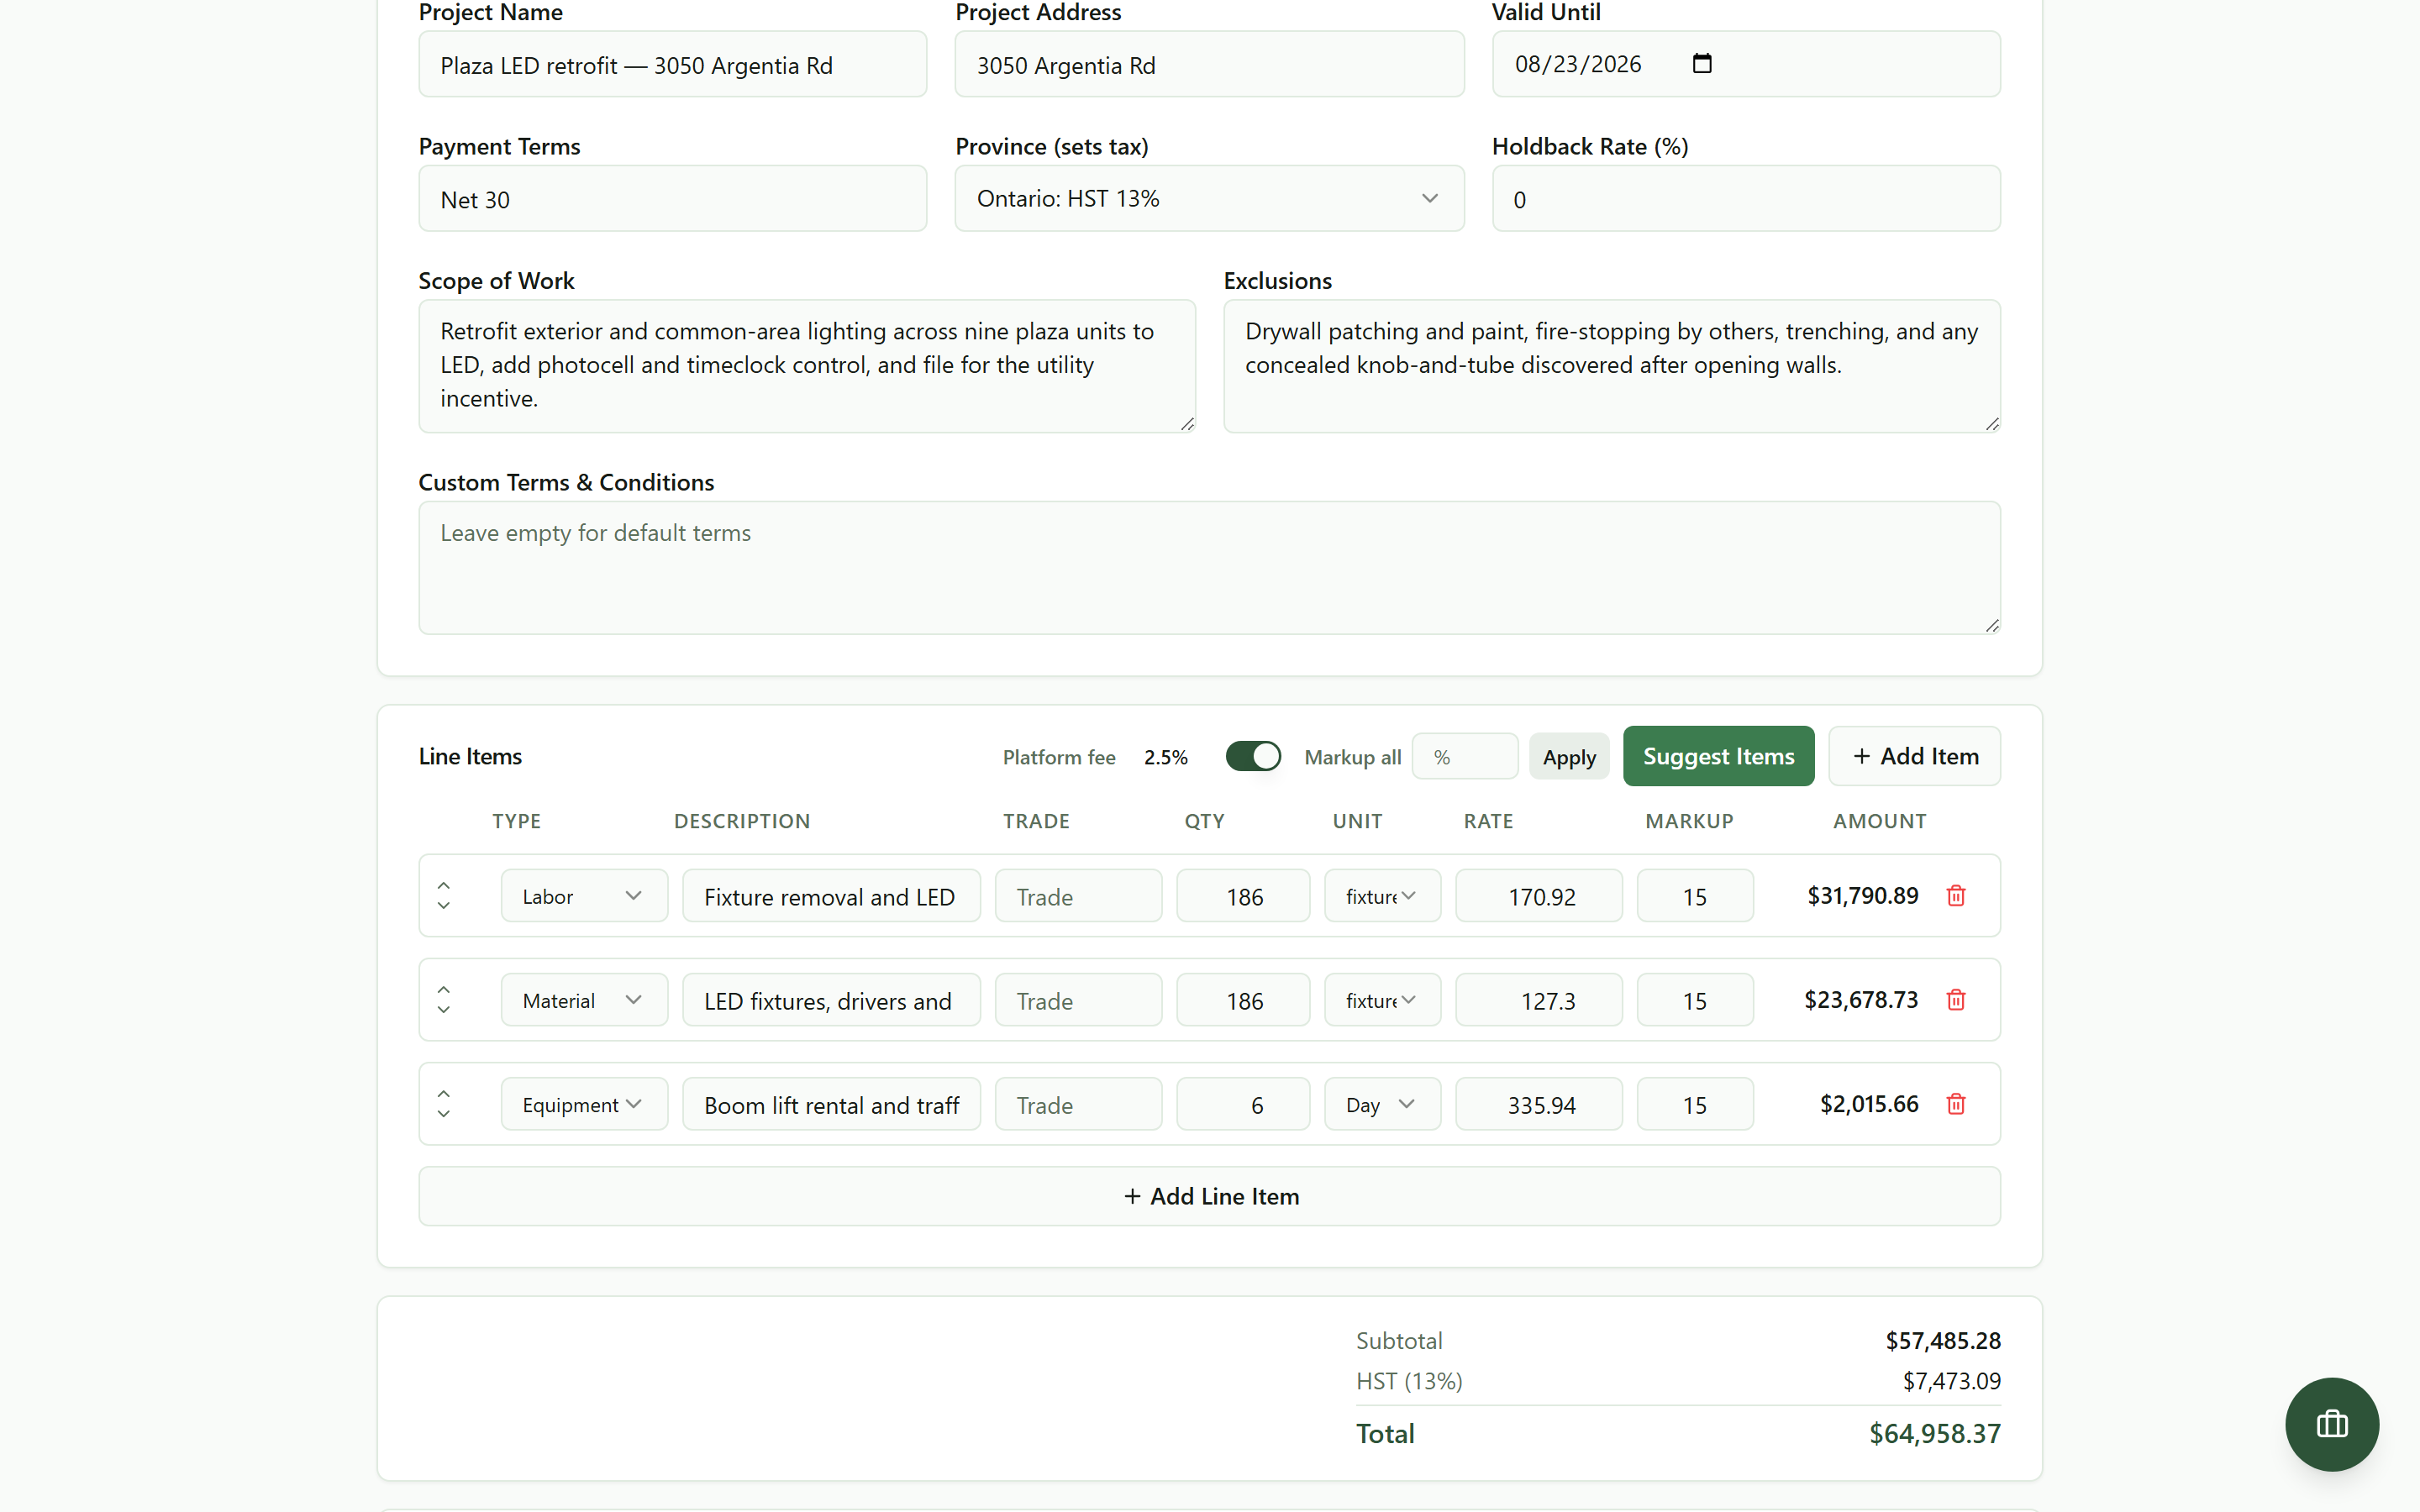
Task: Move the Equipment line item down
Action: point(444,1114)
